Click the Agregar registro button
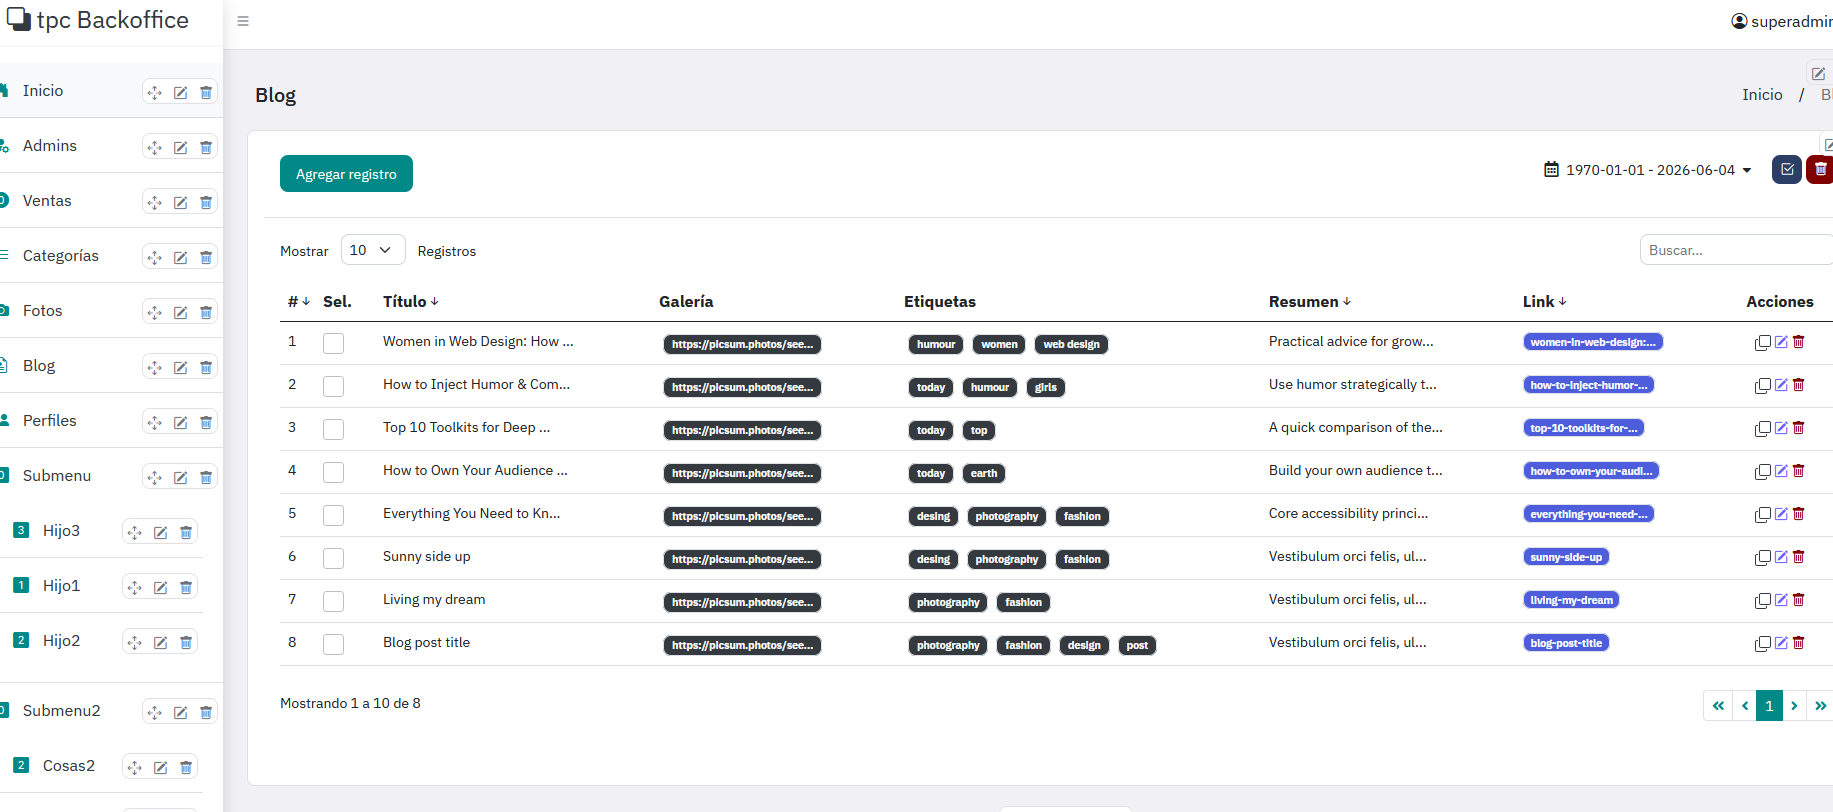 (346, 174)
